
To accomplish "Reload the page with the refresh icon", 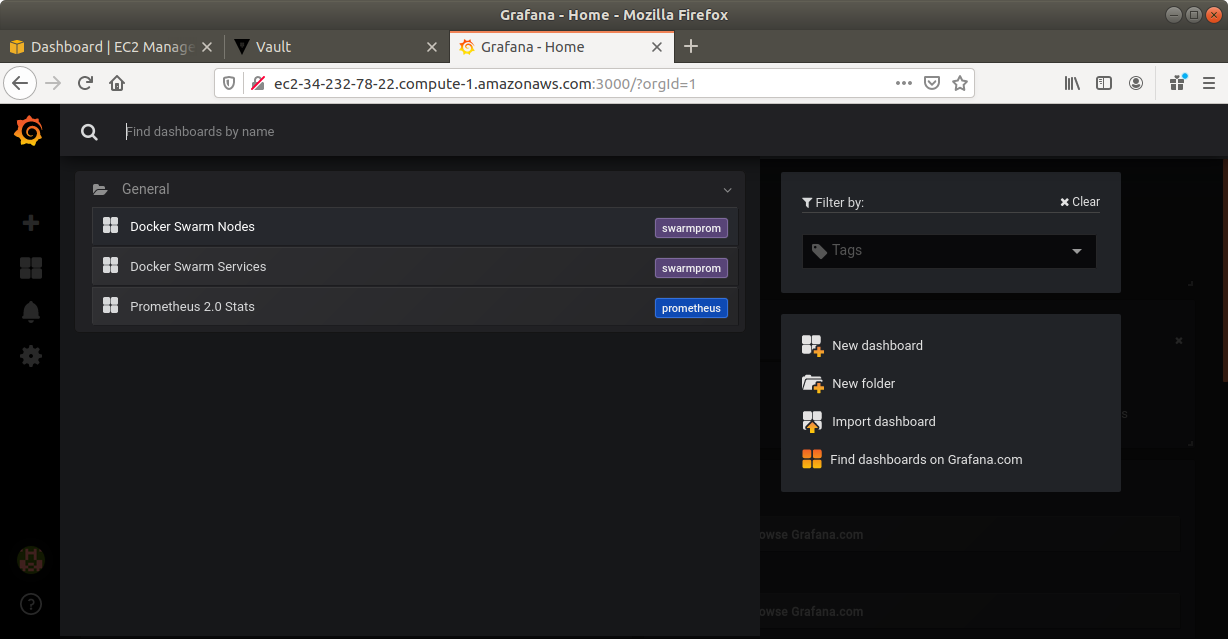I will click(86, 83).
